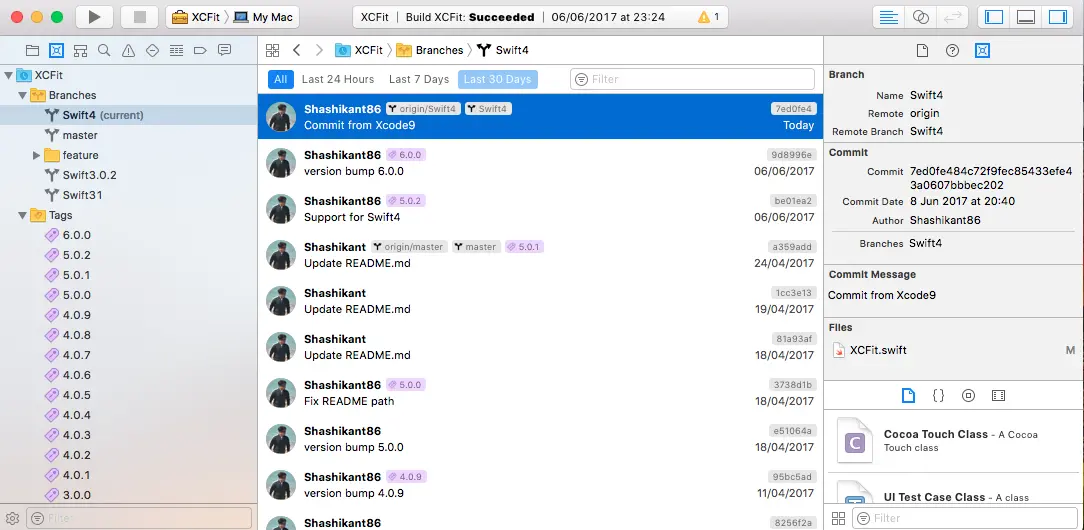1084x530 pixels.
Task: Collapse the Branches group
Action: pos(22,95)
